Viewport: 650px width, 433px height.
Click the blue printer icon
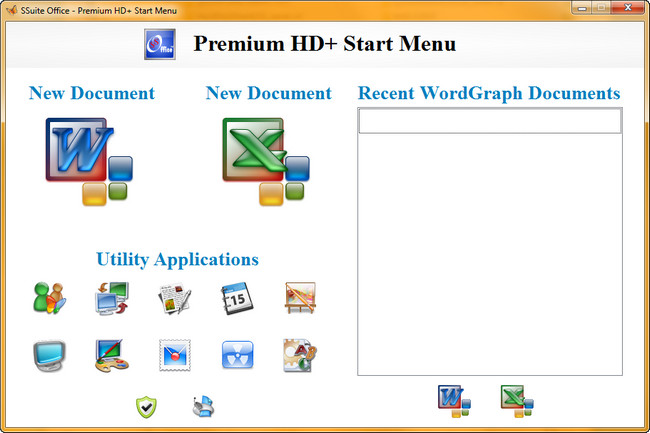pyautogui.click(x=204, y=406)
